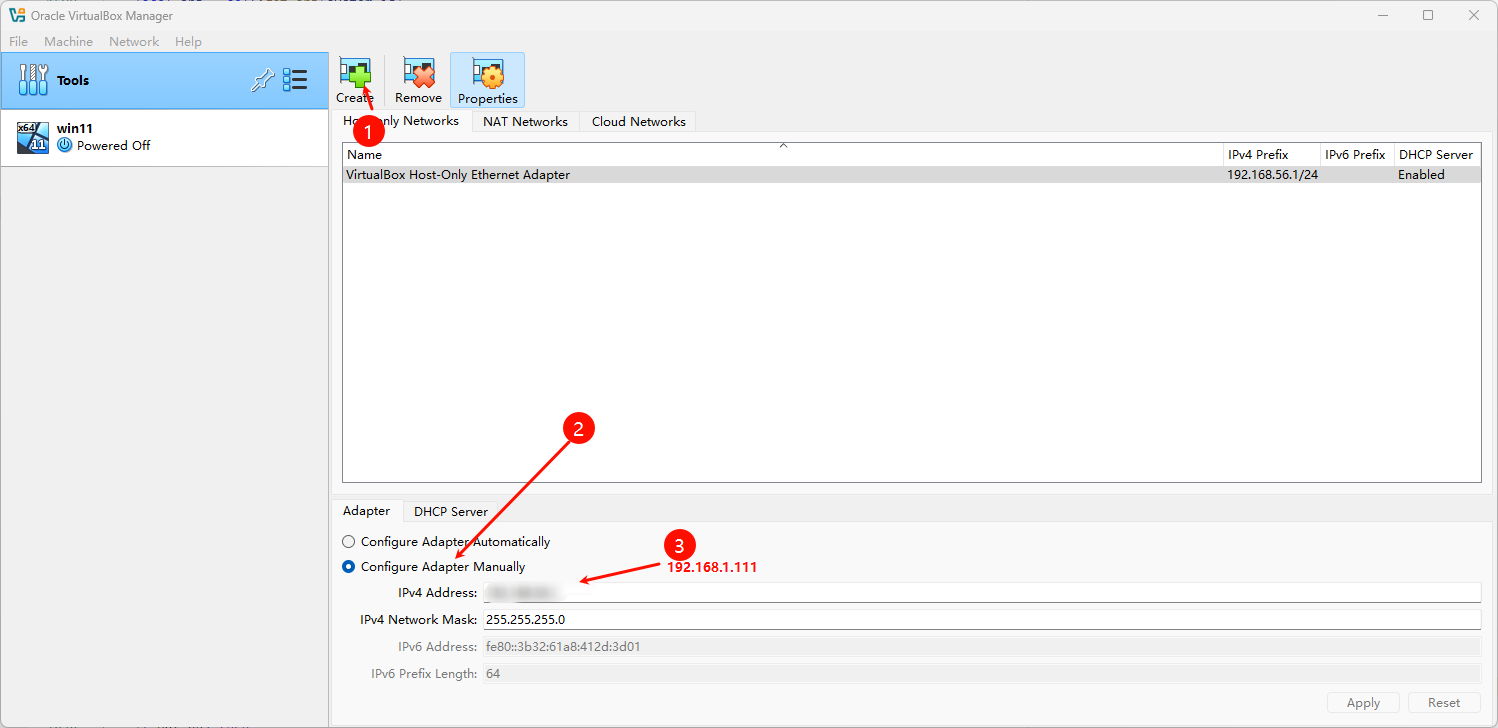
Task: Click the IPv4 Address field
Action: (x=982, y=593)
